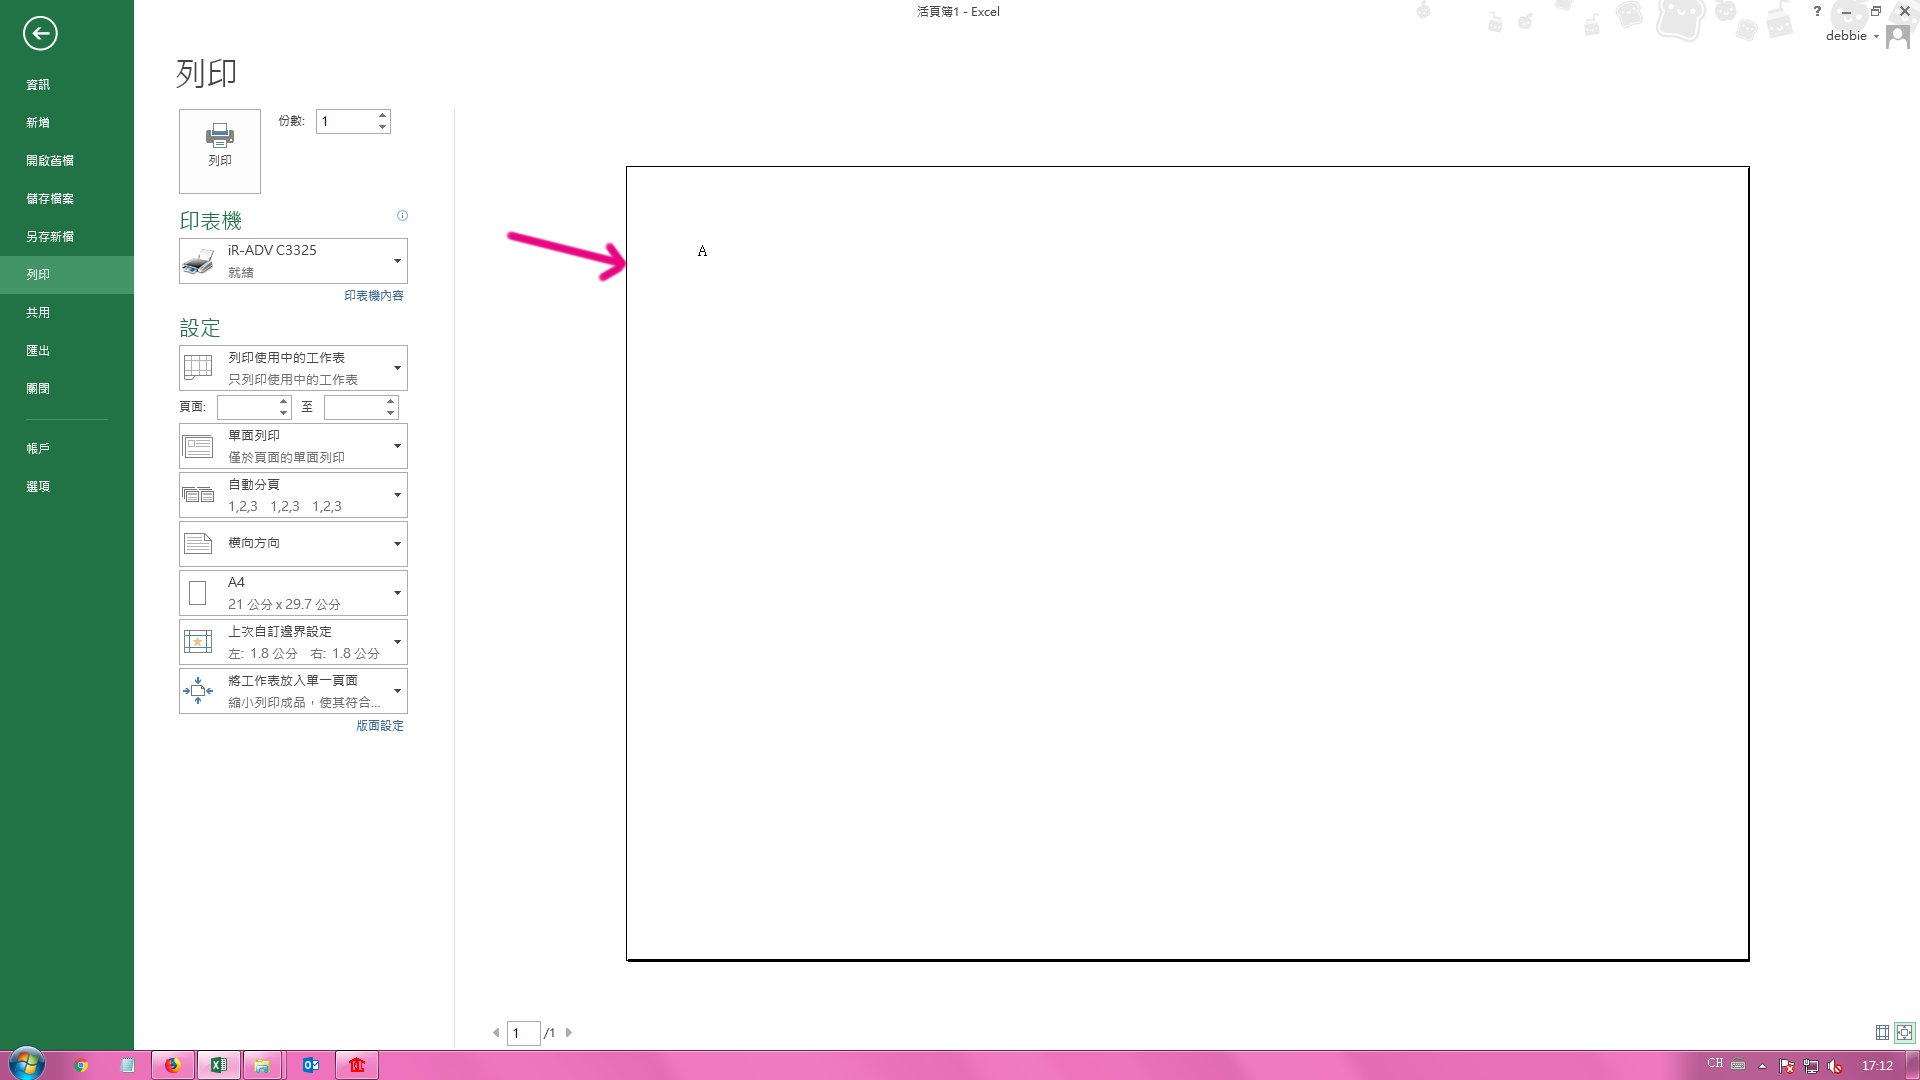Expand the 列印使用中的工作表 dropdown
This screenshot has width=1920, height=1080.
click(x=396, y=368)
